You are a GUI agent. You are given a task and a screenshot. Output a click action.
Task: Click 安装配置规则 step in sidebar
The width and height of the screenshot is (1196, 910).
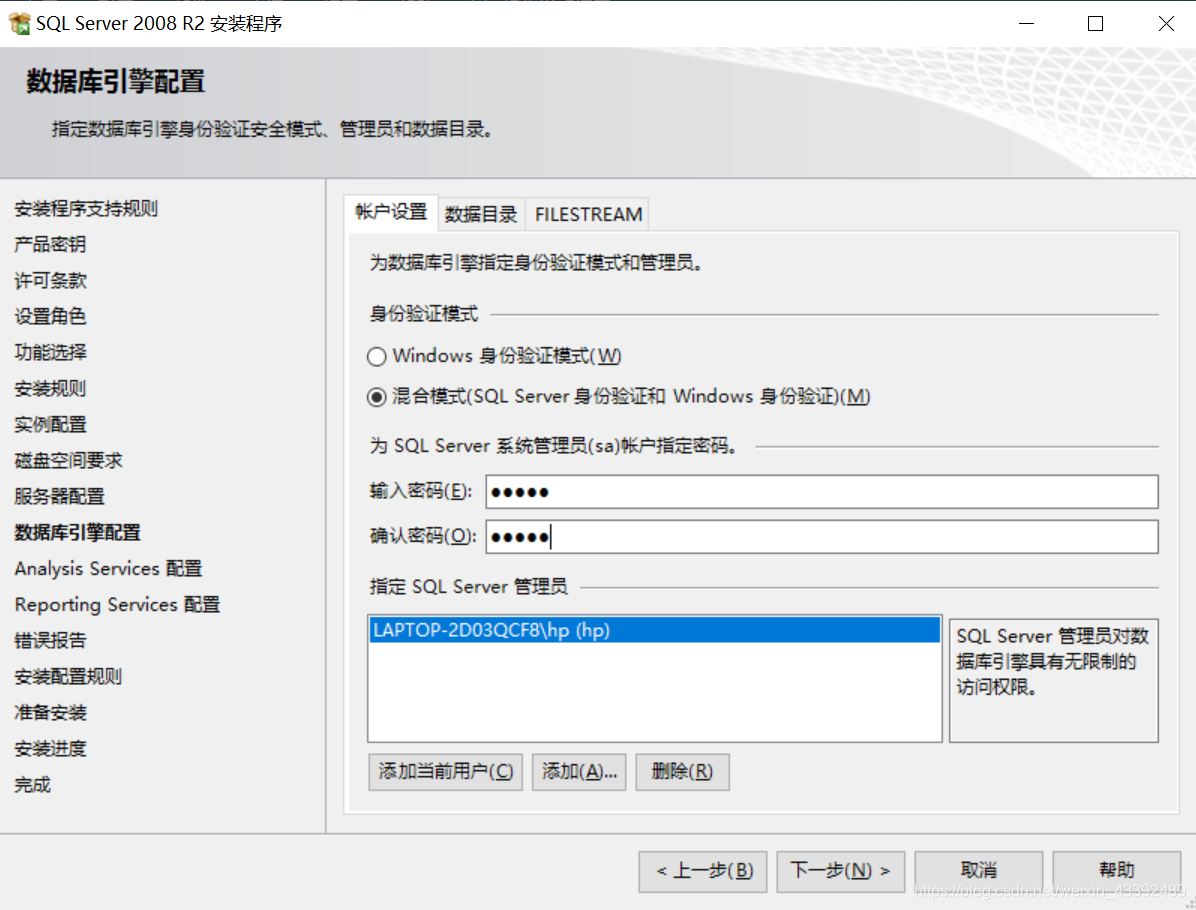pos(68,676)
